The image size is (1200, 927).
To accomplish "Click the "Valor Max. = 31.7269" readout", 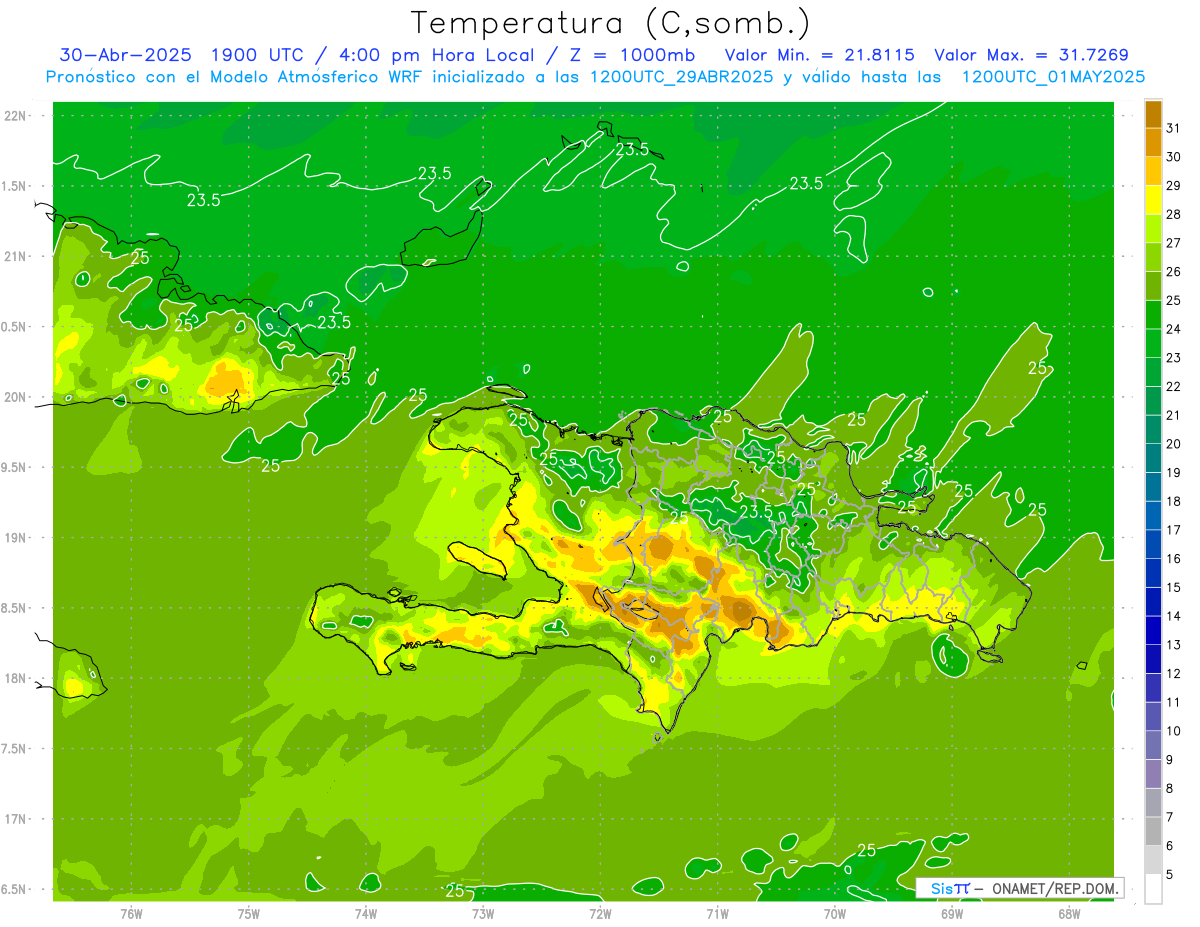I will pos(1031,55).
